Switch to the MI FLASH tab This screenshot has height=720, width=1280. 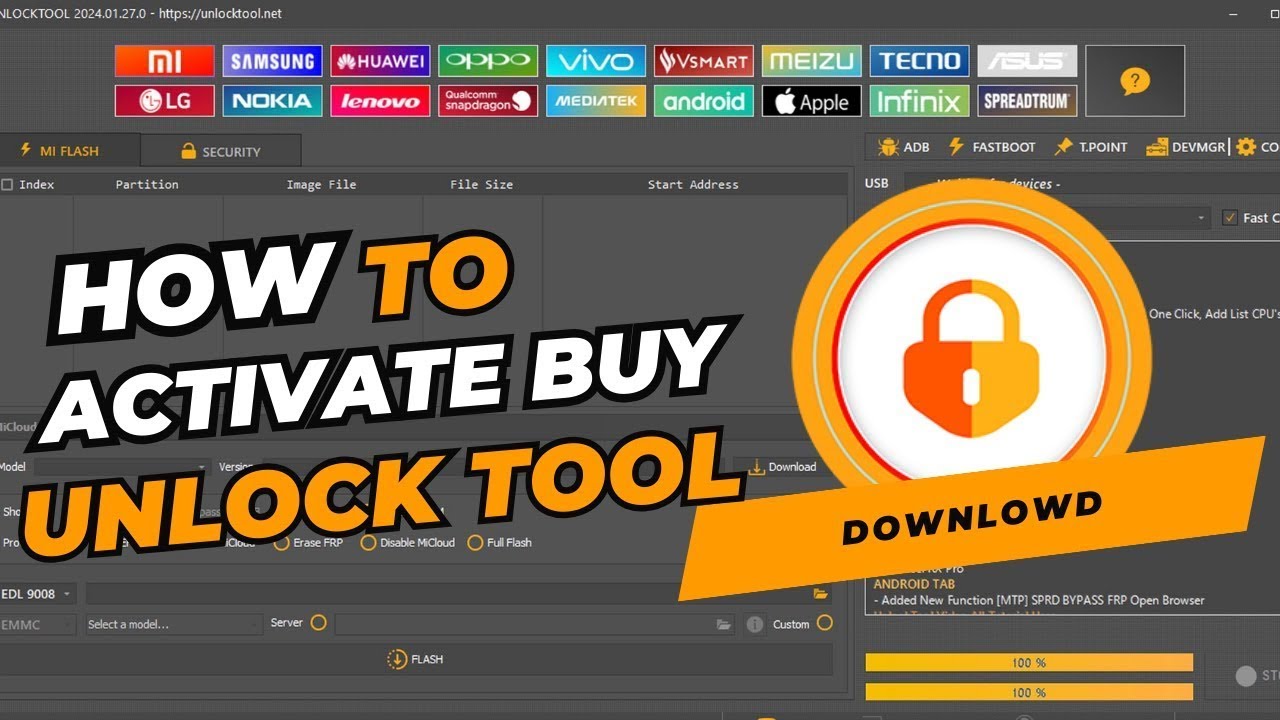click(x=70, y=150)
